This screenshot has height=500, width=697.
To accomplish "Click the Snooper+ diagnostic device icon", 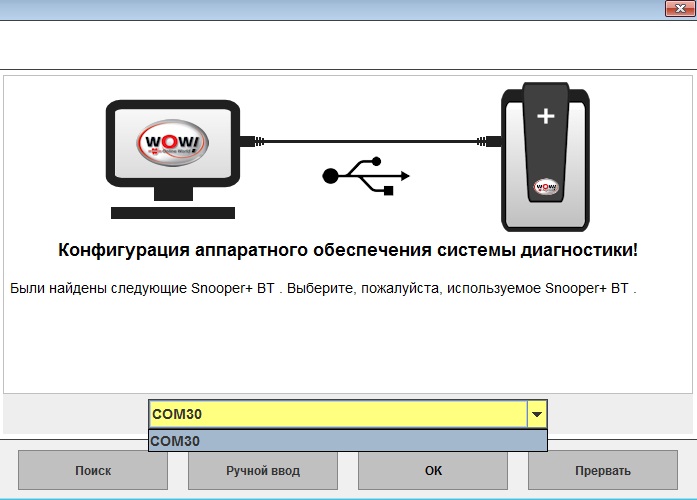I will click(545, 156).
